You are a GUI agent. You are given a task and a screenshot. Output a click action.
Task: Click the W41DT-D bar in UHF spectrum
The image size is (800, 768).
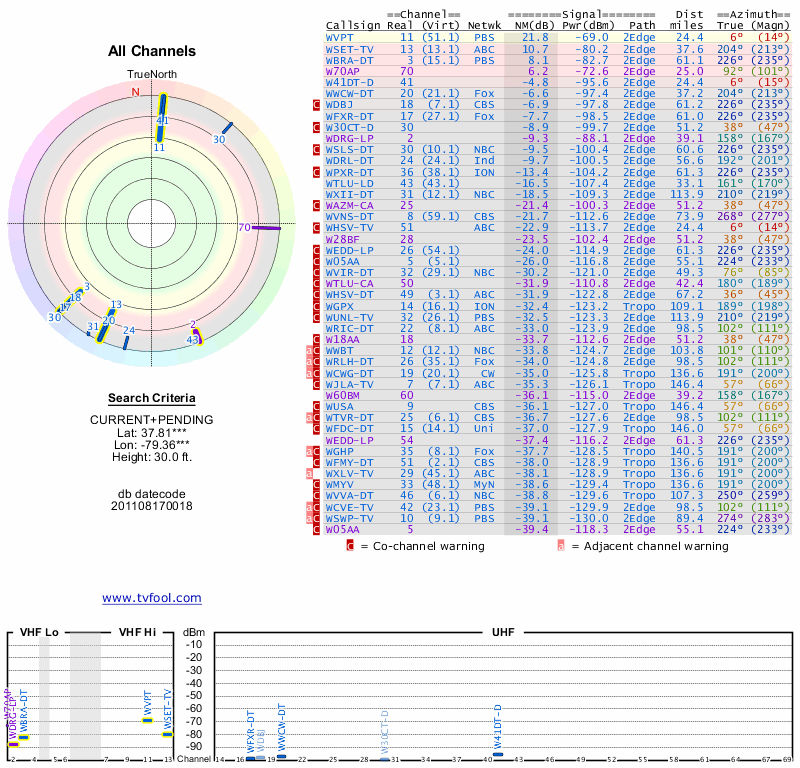click(x=498, y=755)
